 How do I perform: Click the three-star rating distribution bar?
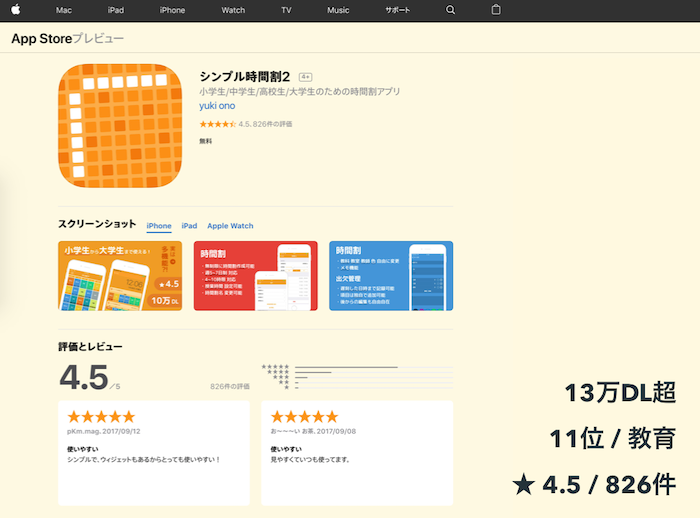(x=374, y=378)
